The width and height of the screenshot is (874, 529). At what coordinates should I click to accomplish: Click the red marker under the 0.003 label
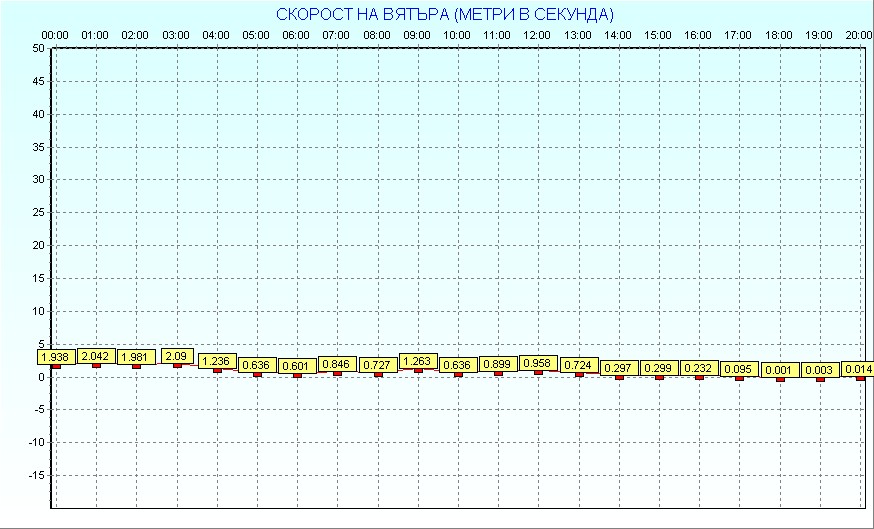click(820, 378)
